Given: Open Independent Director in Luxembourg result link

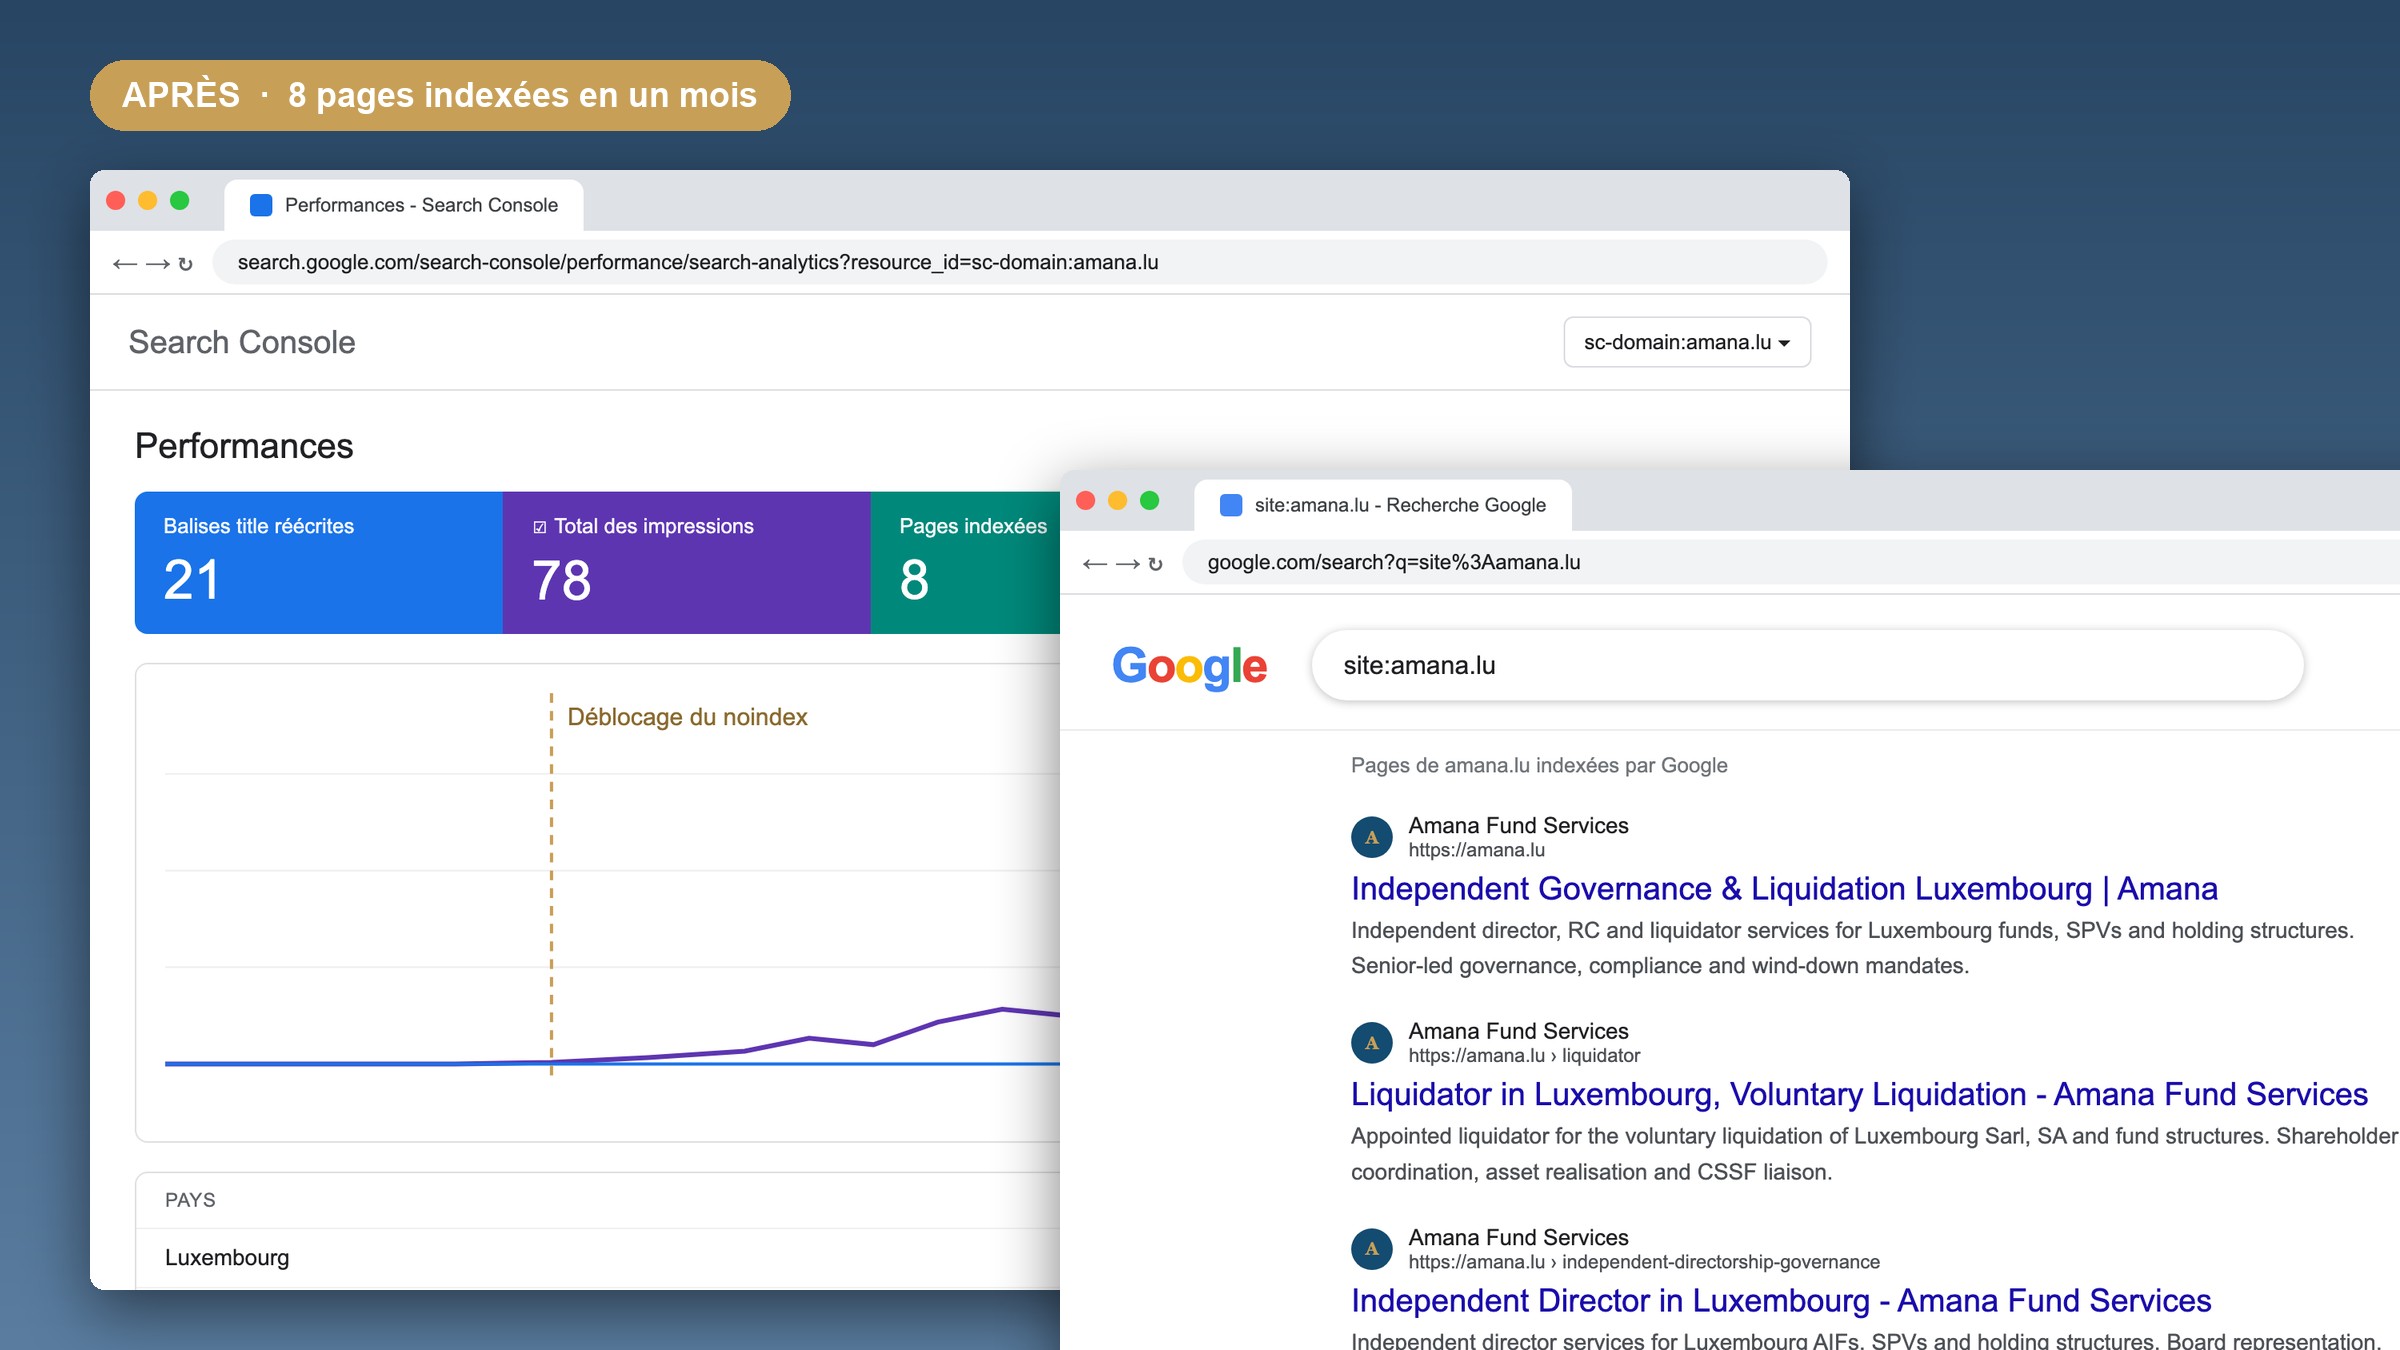Looking at the screenshot, I should (1781, 1300).
